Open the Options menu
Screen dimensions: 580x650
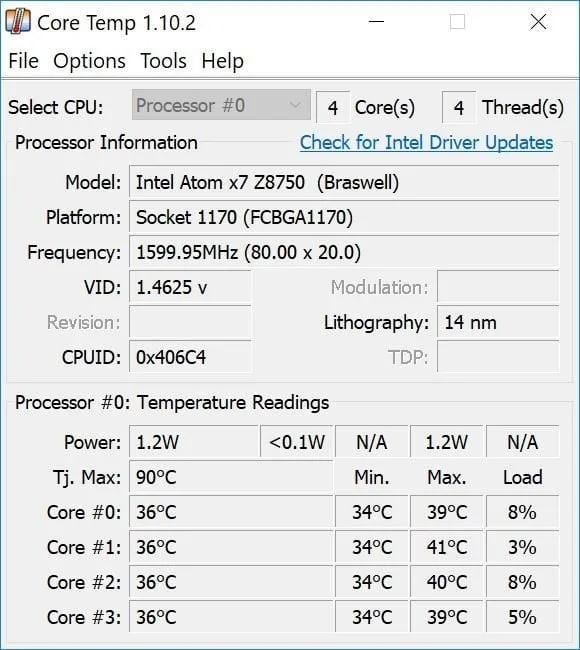tap(89, 61)
